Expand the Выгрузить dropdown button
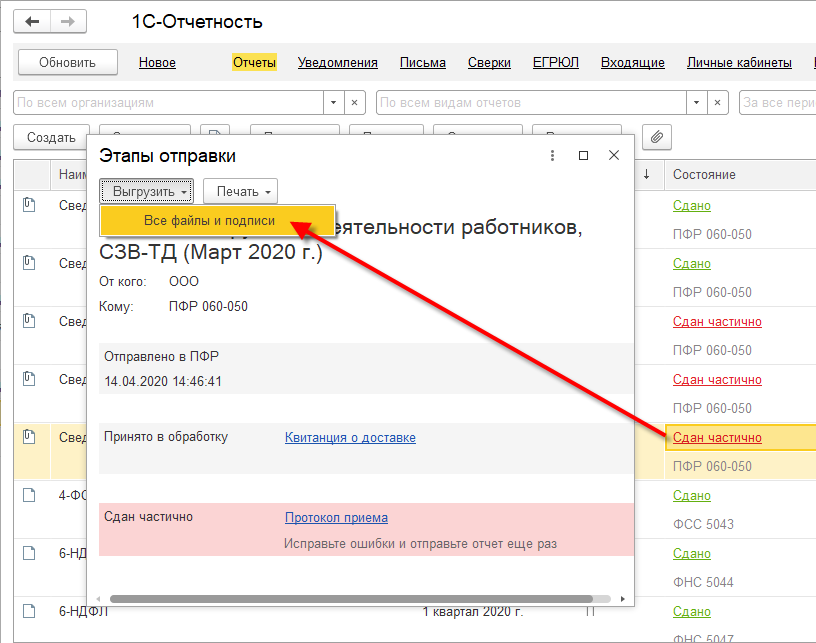 147,191
